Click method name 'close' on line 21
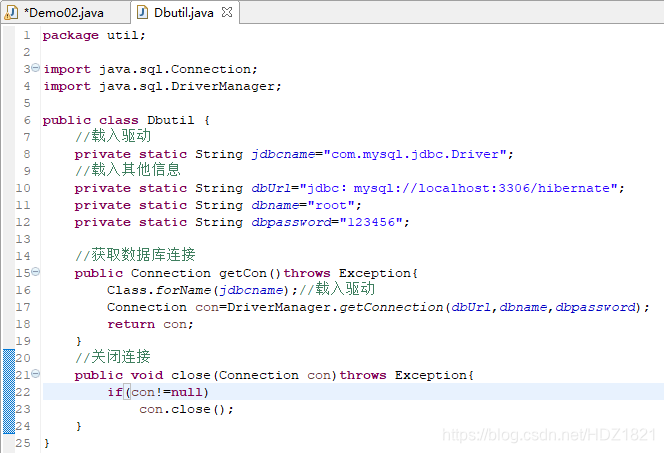This screenshot has width=664, height=453. [191, 376]
